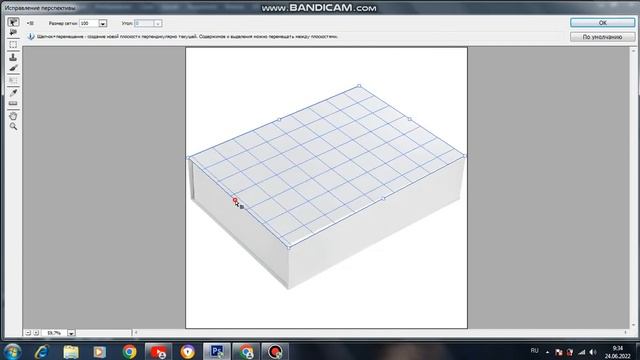Open the media player taskbar icon

click(99, 352)
